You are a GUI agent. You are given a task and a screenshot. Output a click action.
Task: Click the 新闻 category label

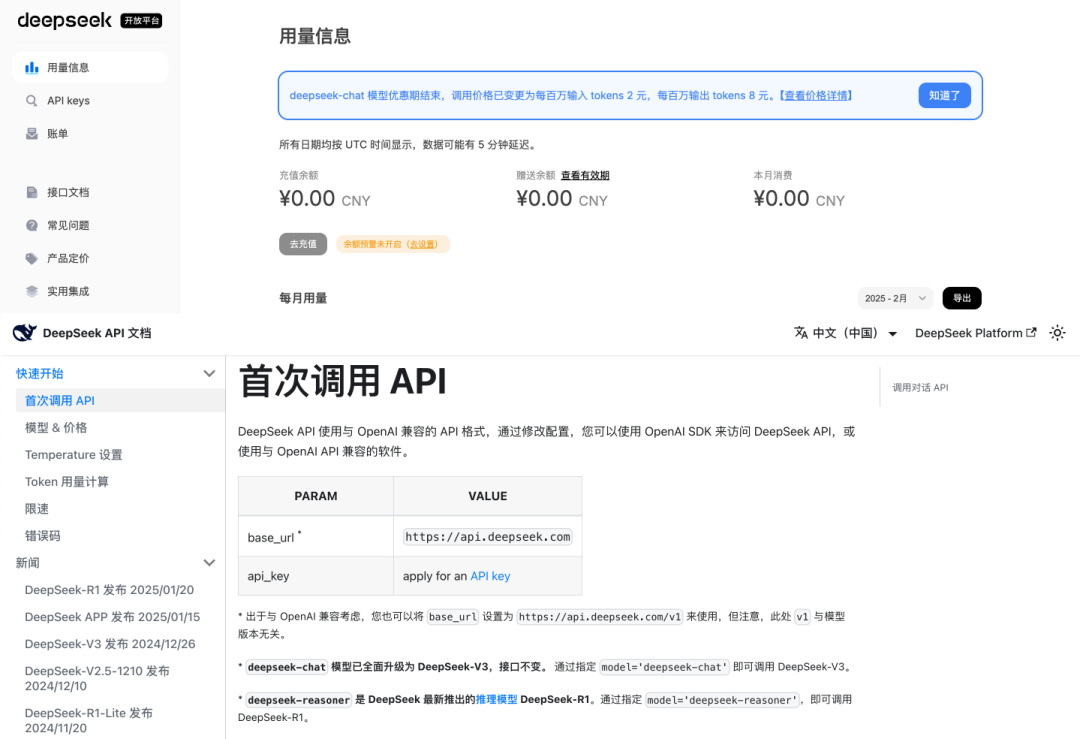(x=28, y=563)
